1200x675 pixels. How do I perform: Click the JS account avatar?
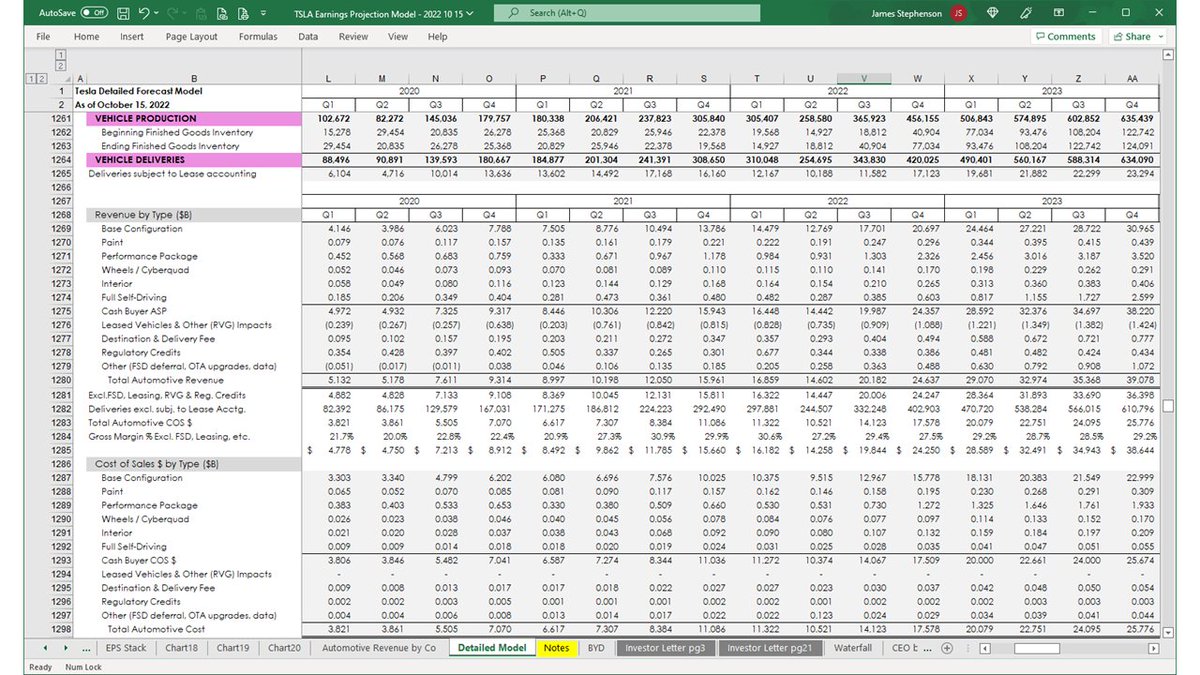tap(959, 13)
